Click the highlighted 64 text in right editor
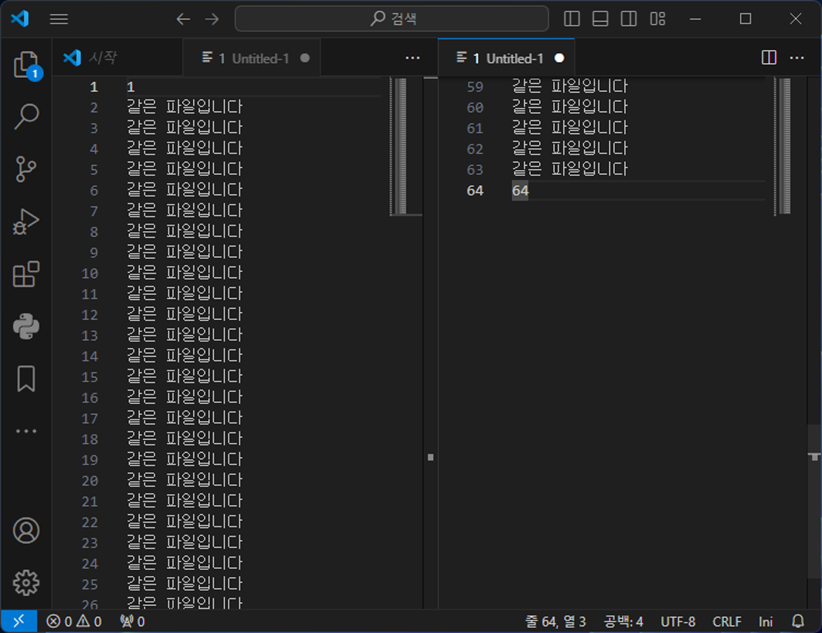 coord(520,190)
